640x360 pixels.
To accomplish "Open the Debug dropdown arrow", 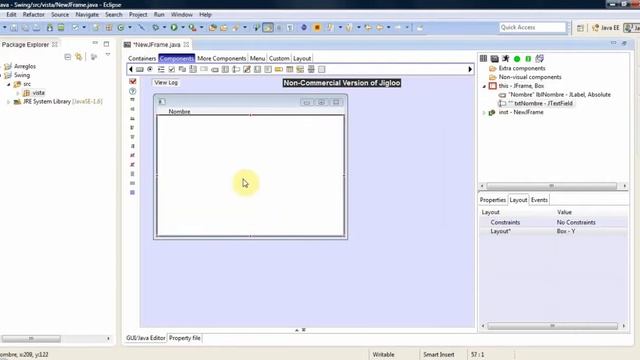I will 164,27.
